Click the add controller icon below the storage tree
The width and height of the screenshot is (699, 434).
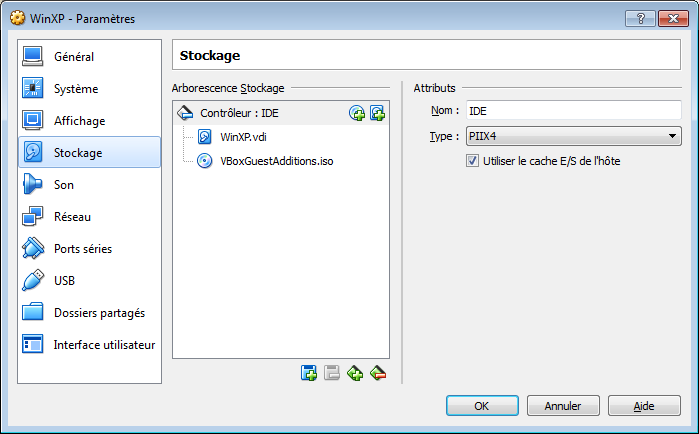(309, 373)
